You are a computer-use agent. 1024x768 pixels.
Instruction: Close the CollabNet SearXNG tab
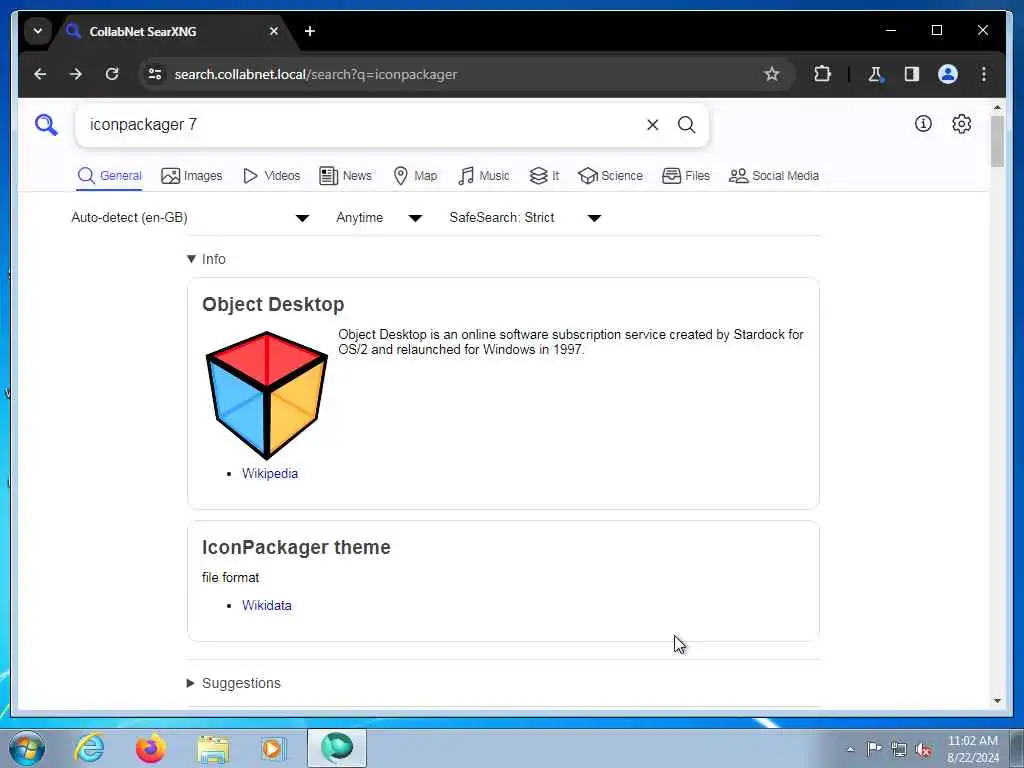pyautogui.click(x=274, y=31)
